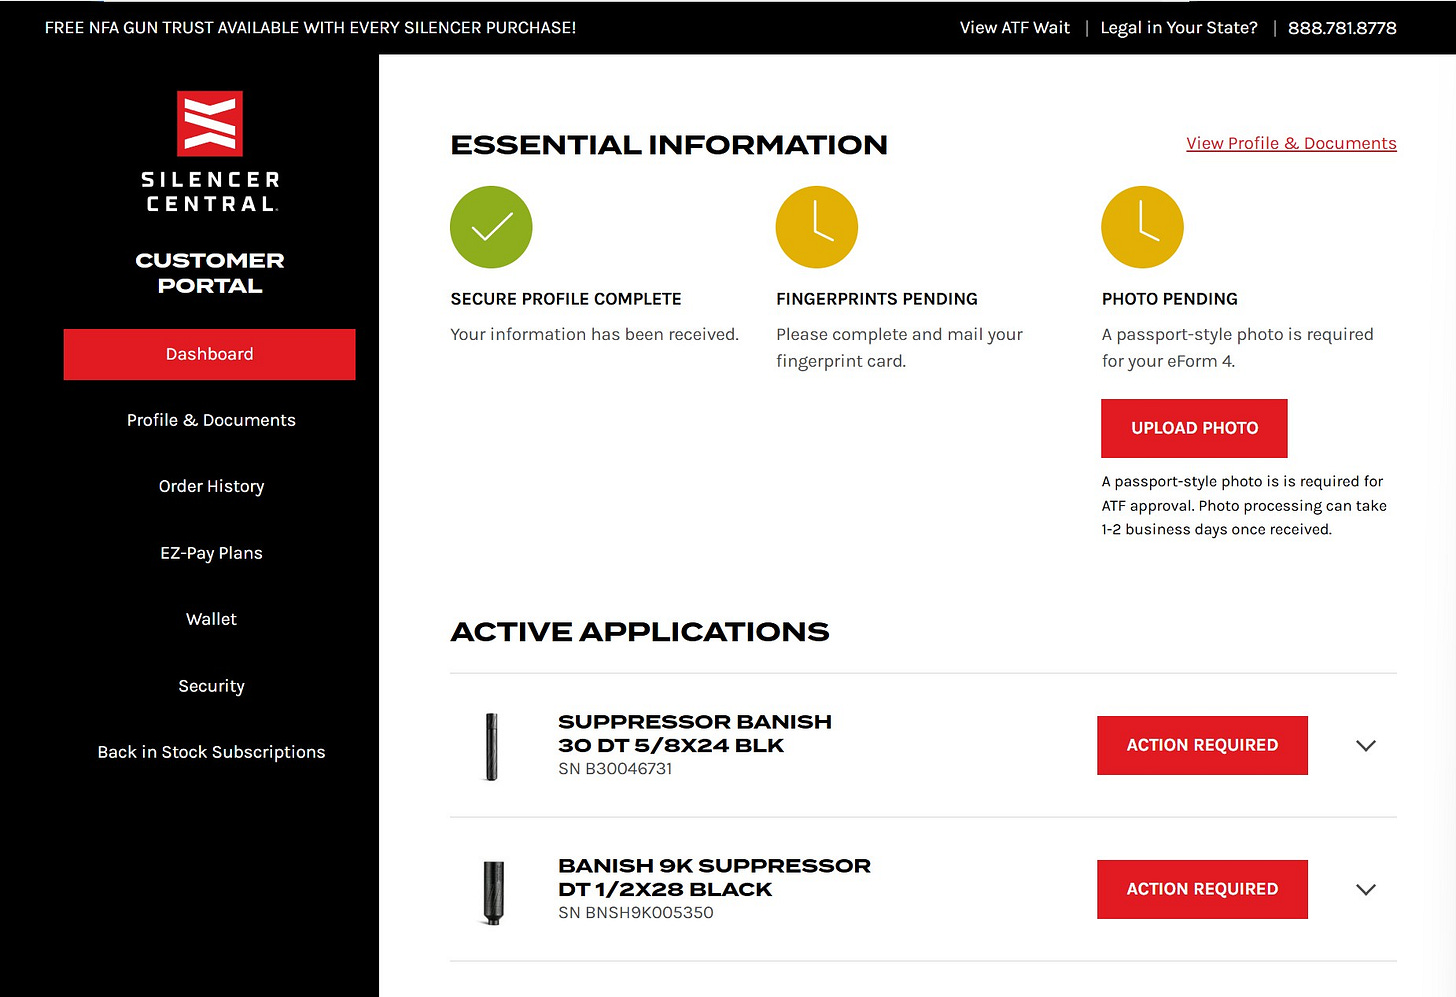Click the Customer Portal title

pos(210,273)
